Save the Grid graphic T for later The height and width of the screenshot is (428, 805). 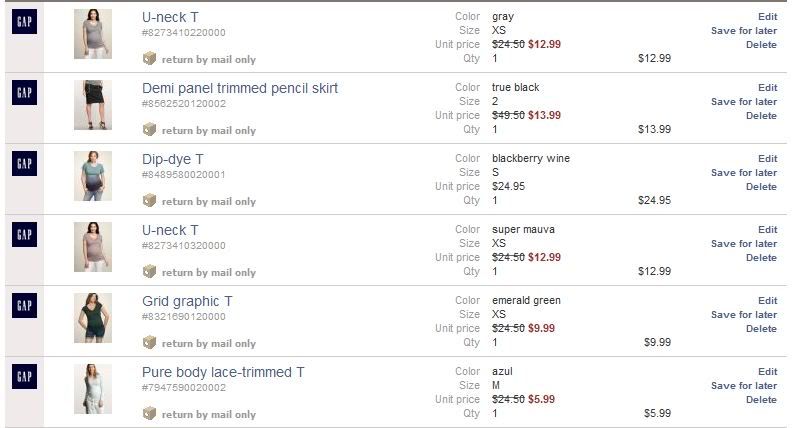pyautogui.click(x=743, y=315)
